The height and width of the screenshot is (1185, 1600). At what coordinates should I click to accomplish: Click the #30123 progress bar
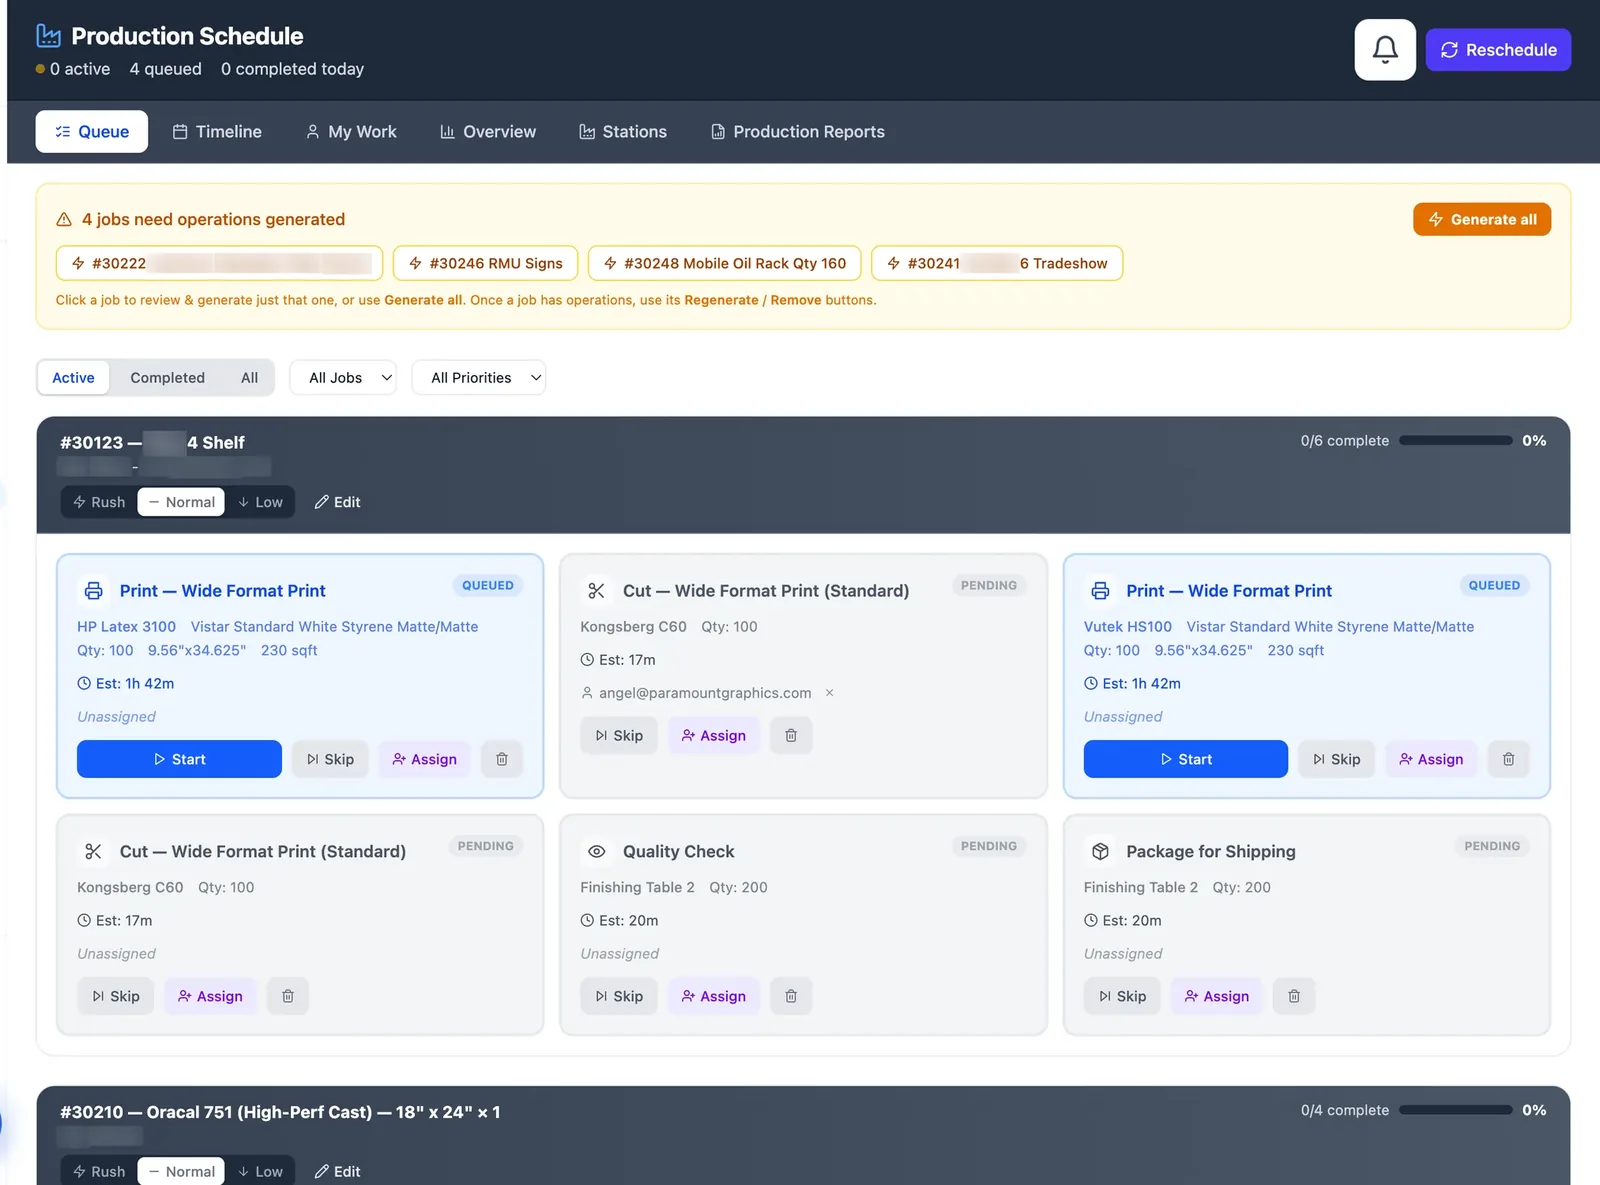pos(1456,441)
